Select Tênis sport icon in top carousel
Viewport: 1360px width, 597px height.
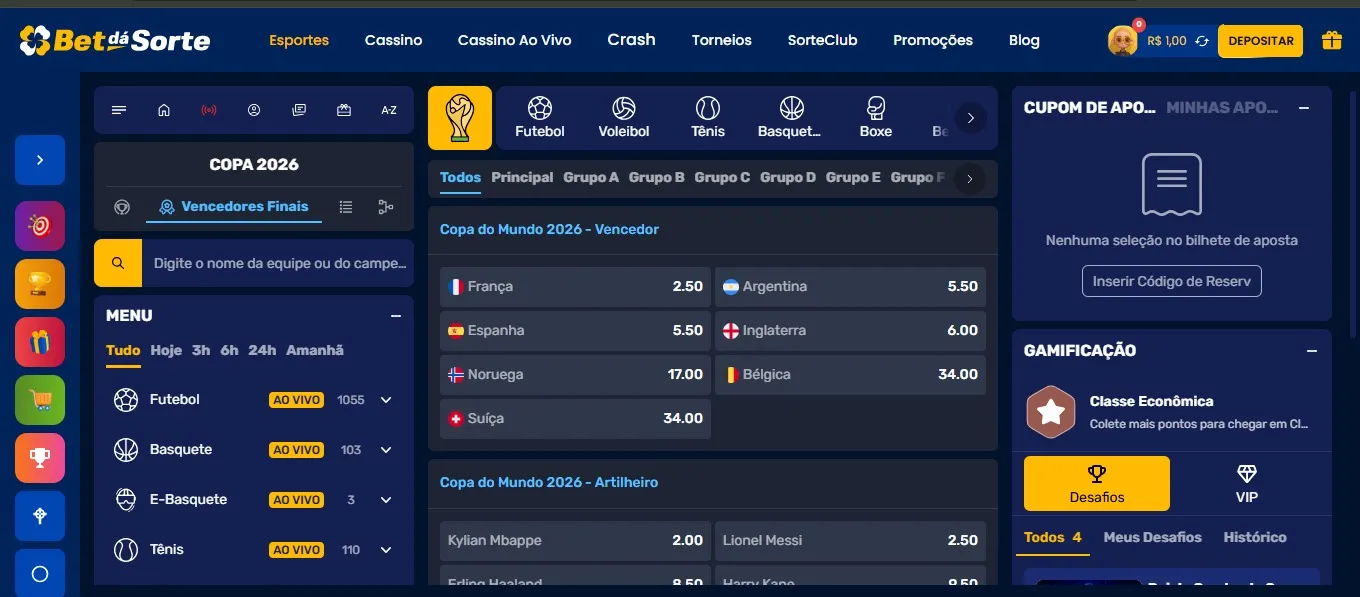pyautogui.click(x=708, y=117)
